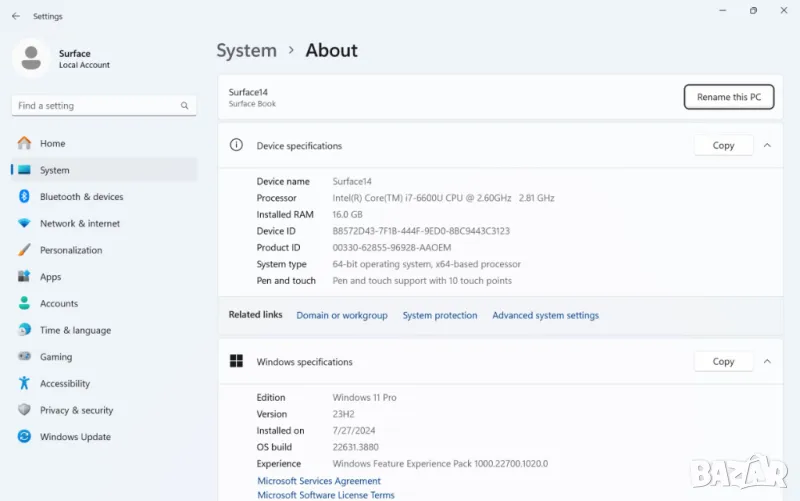
Task: Click the back arrow in Settings
Action: click(15, 16)
